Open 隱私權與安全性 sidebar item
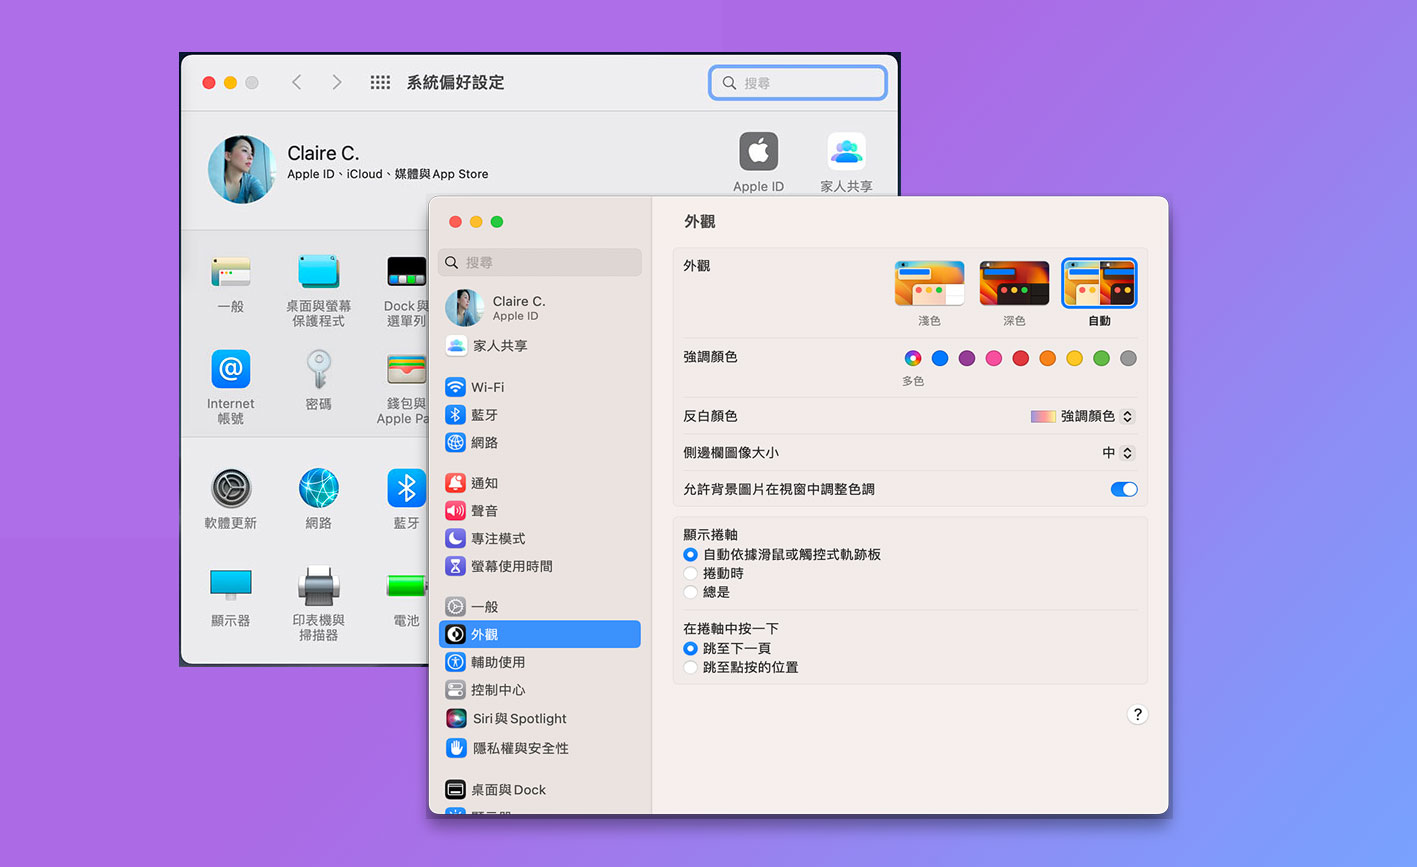The image size is (1417, 867). [x=519, y=748]
